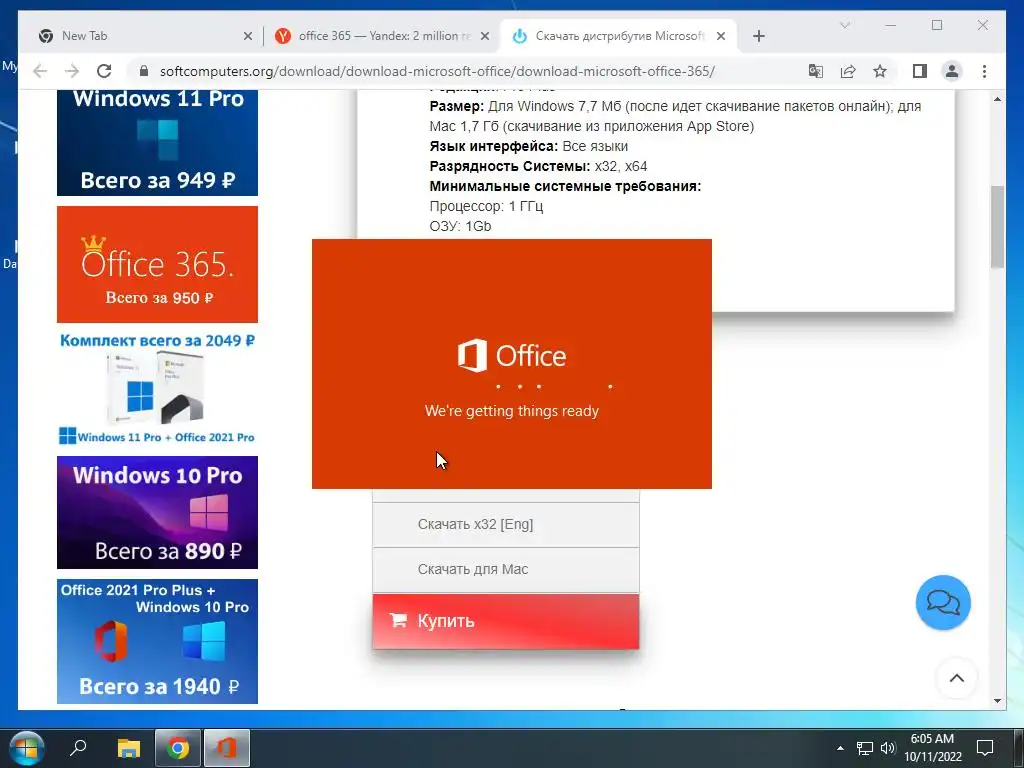Show hidden system tray icons
This screenshot has height=768, width=1024.
pyautogui.click(x=840, y=748)
